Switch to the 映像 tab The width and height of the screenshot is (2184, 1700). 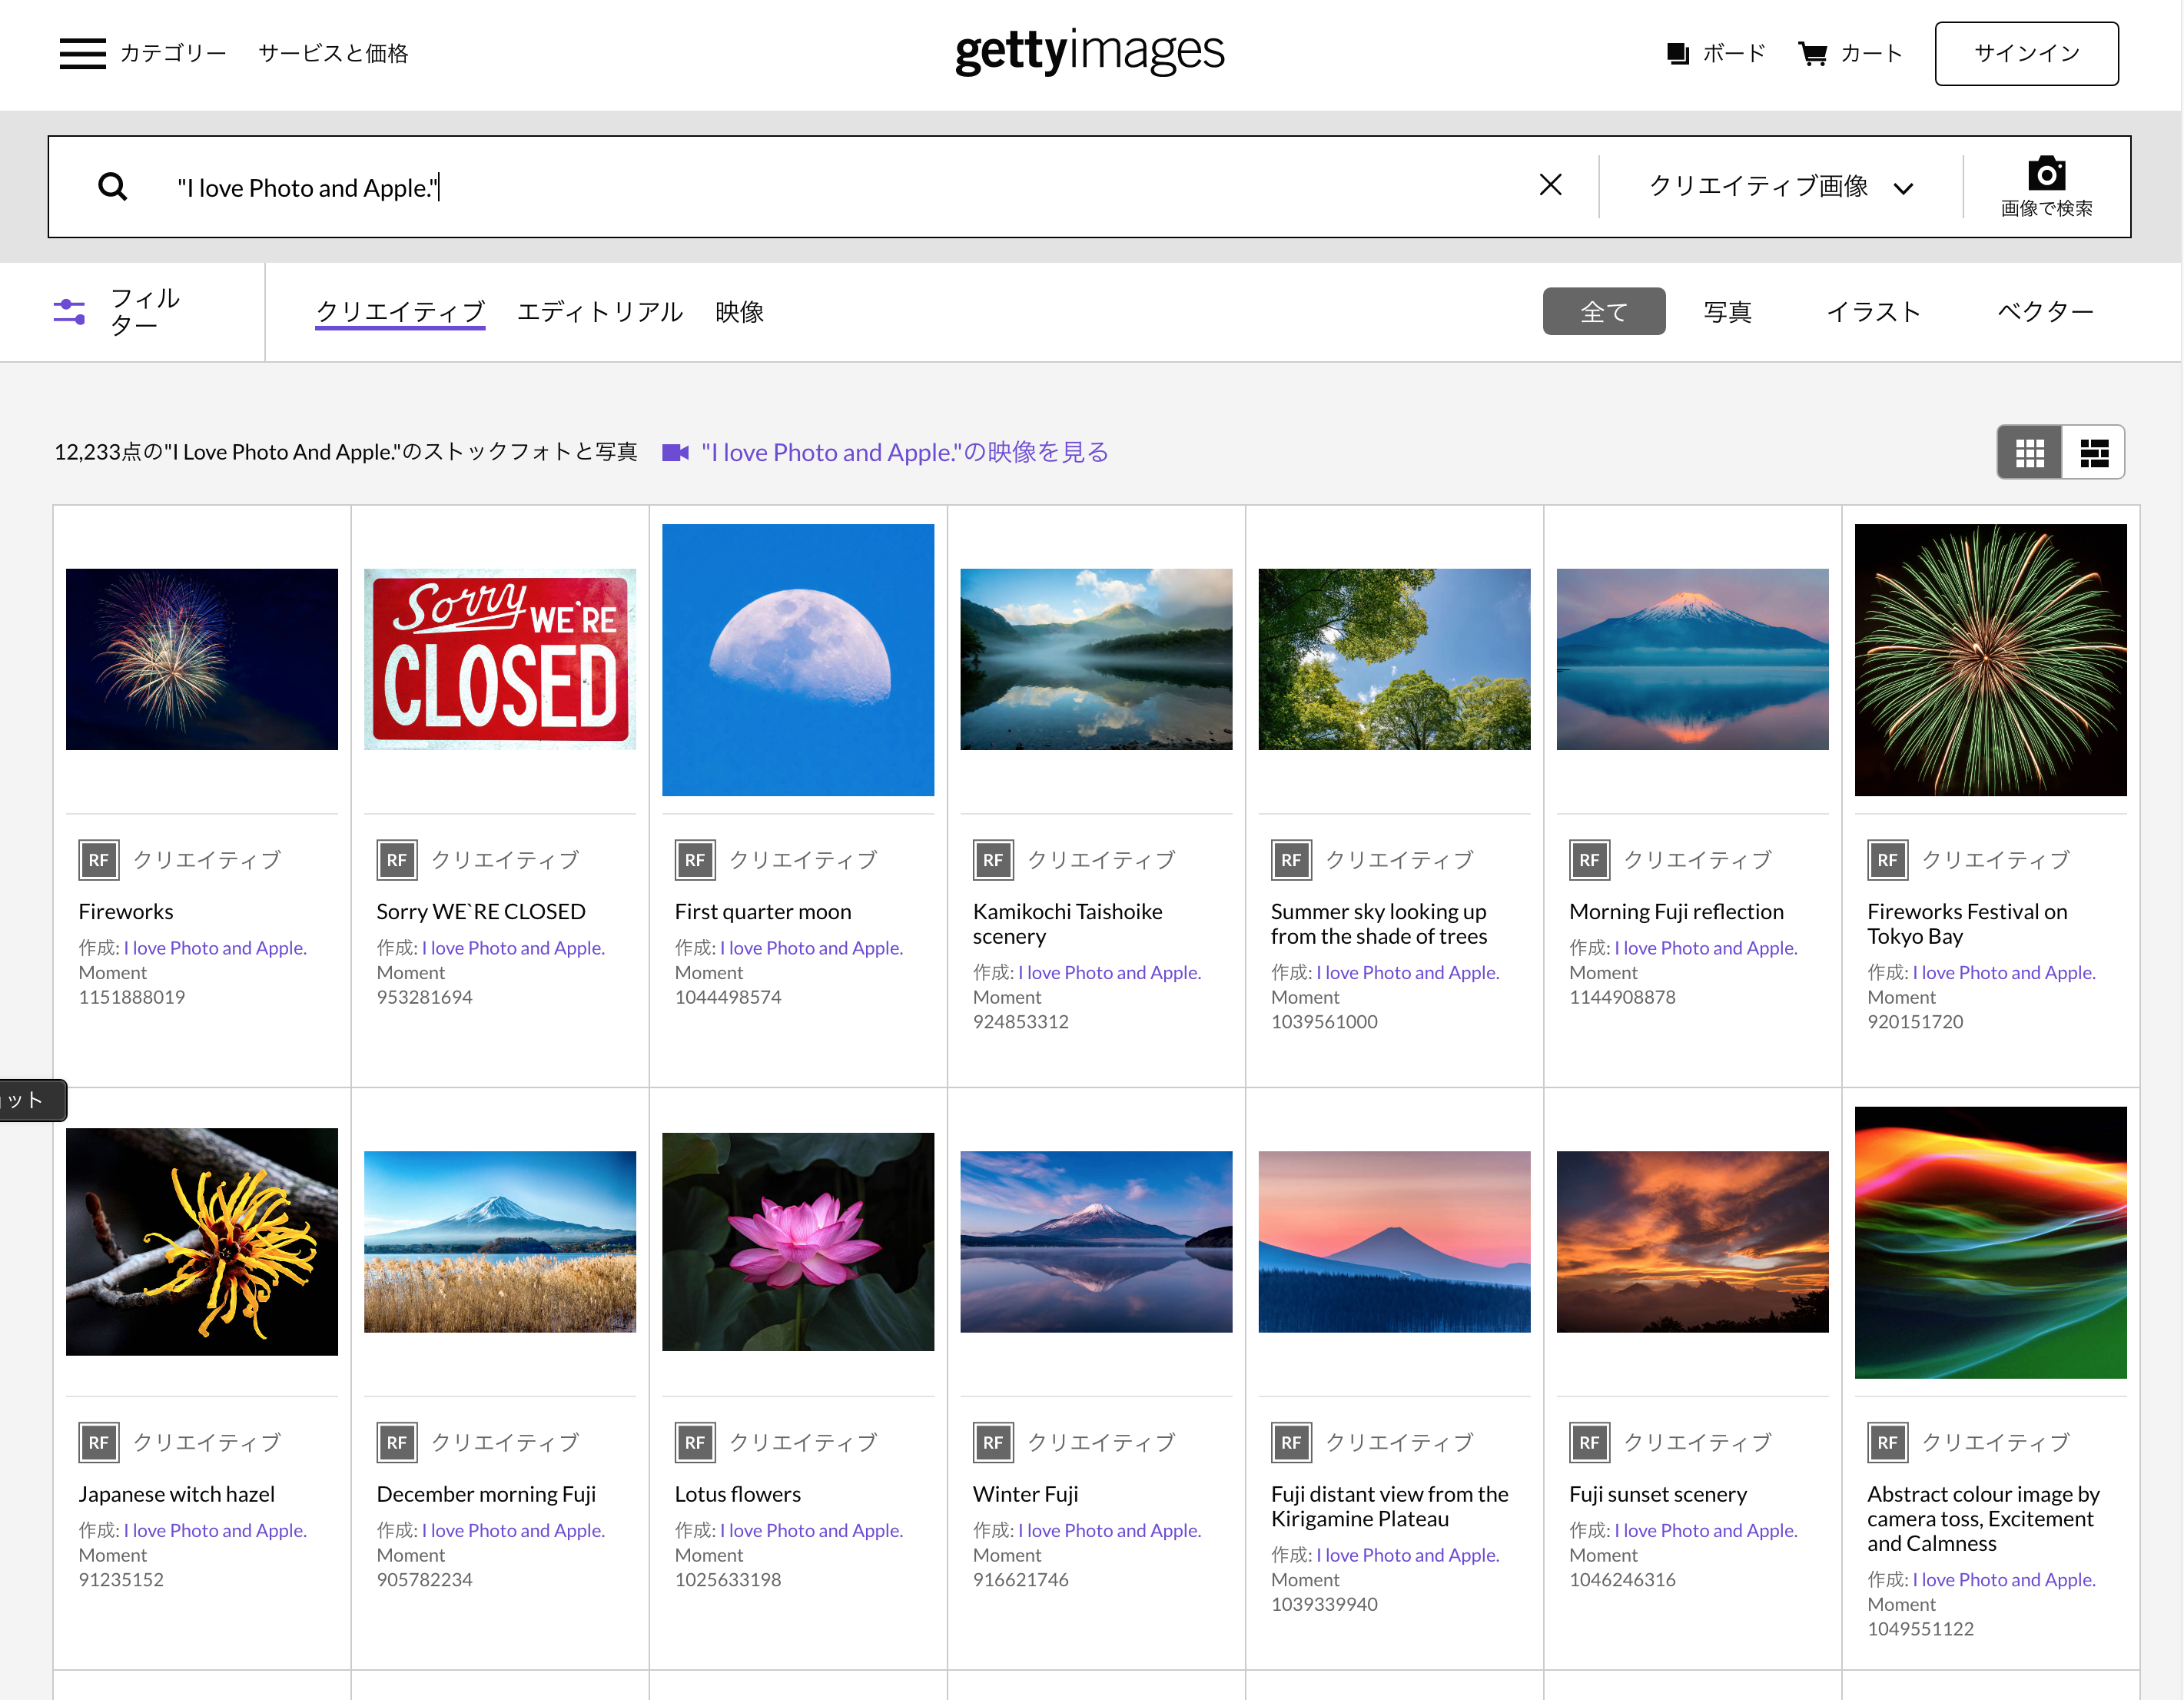click(739, 312)
